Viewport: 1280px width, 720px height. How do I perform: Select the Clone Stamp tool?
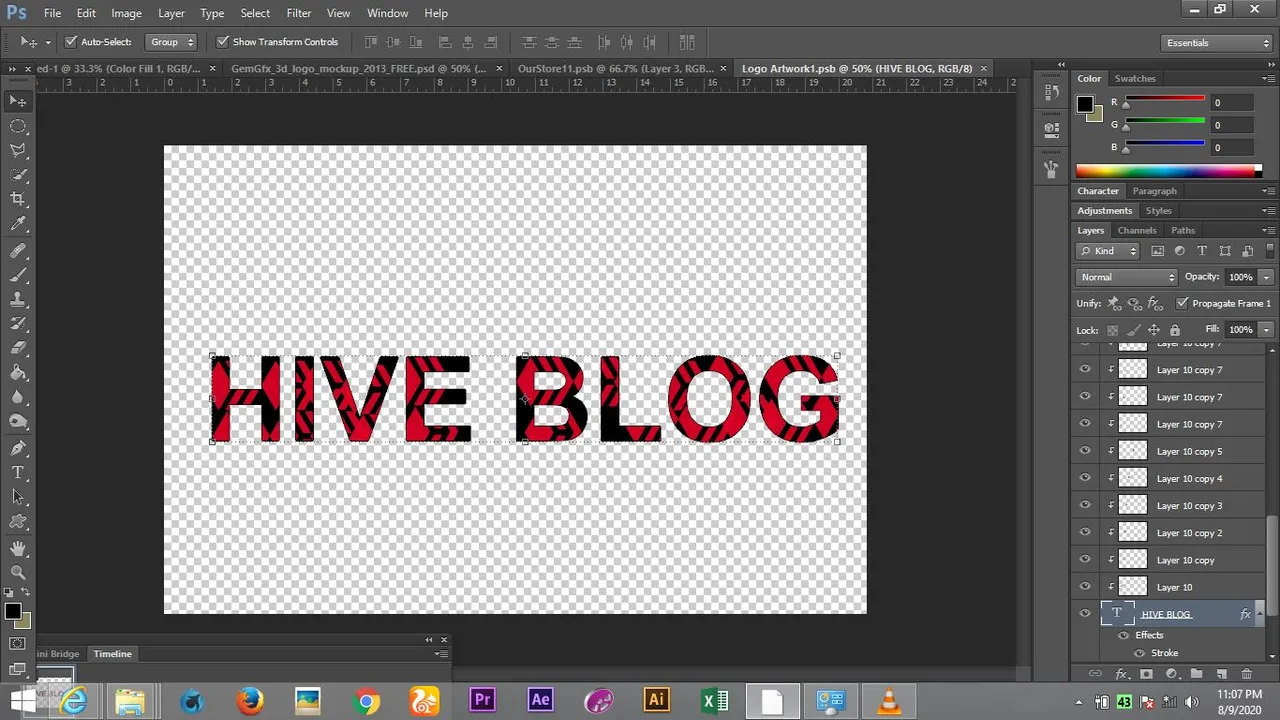point(18,299)
